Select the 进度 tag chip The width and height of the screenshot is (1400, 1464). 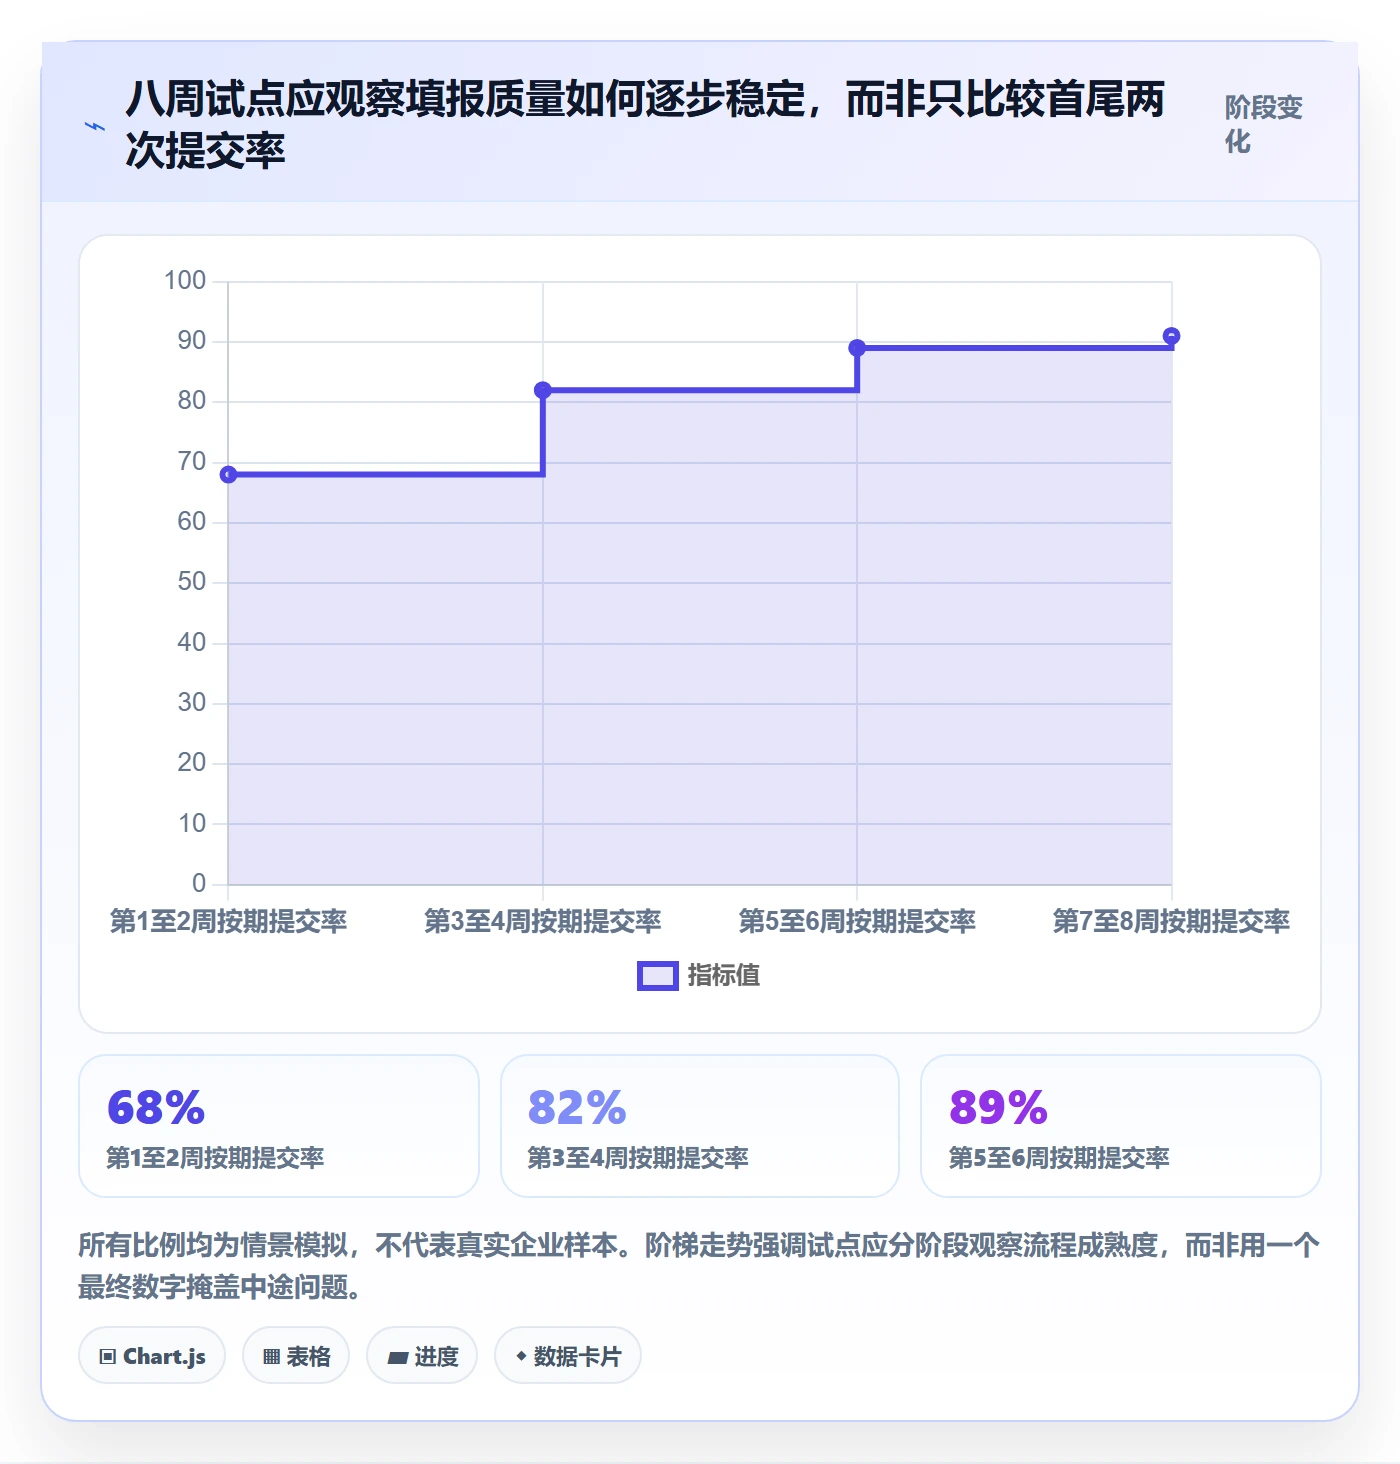click(422, 1356)
